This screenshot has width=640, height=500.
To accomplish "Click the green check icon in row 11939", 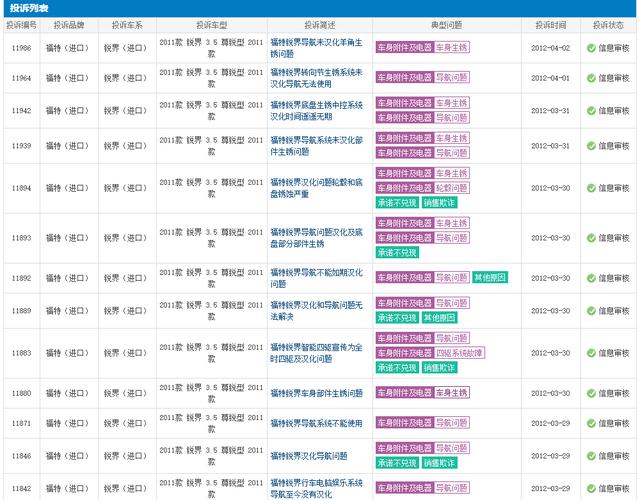I will click(x=591, y=146).
